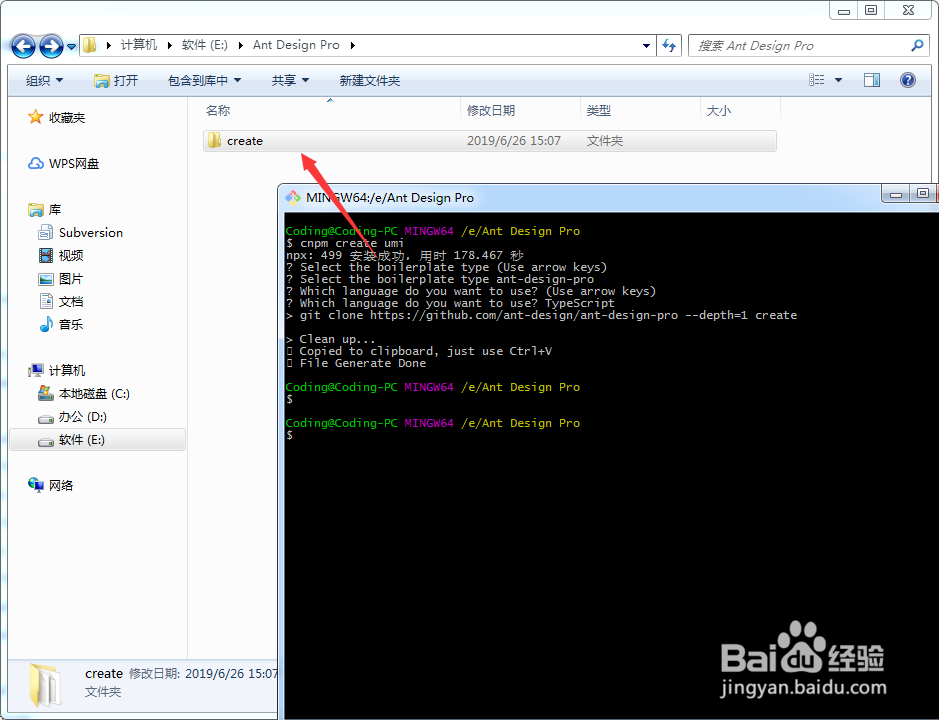Open the more view options dropdown arrow
This screenshot has width=939, height=720.
pyautogui.click(x=838, y=80)
